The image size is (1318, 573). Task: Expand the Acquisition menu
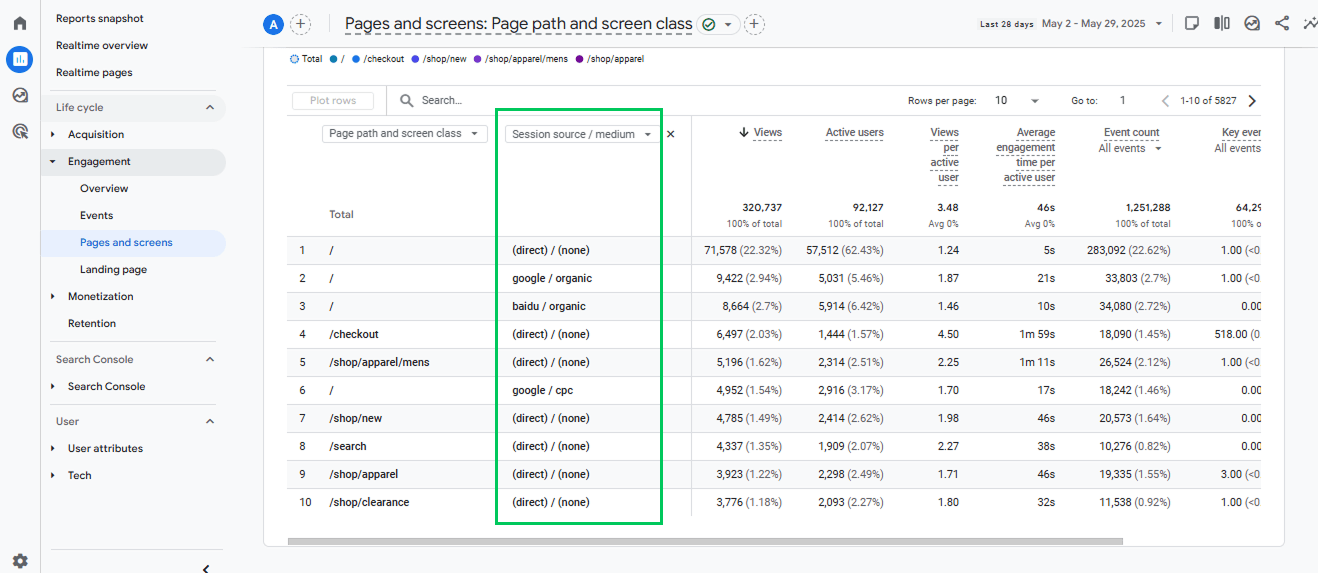pos(53,134)
